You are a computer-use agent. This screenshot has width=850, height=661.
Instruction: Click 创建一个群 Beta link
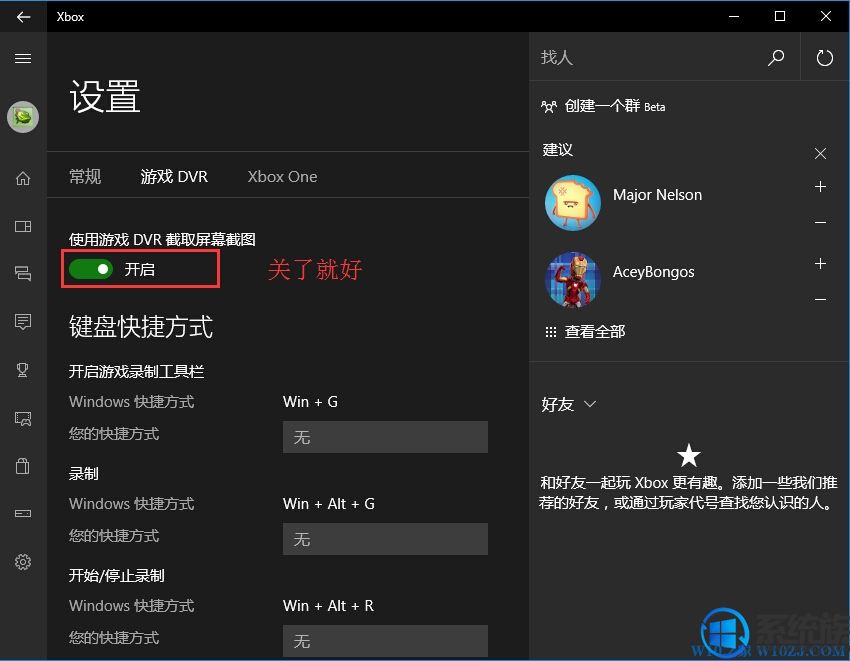(615, 106)
